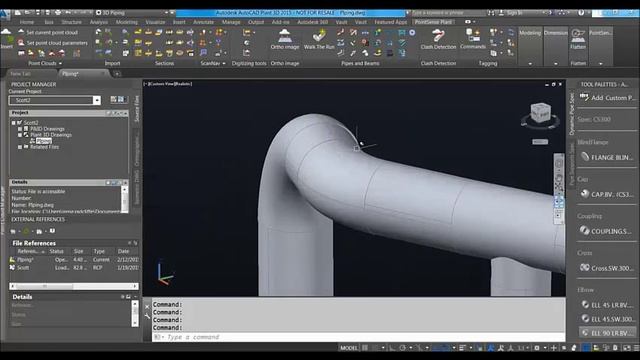
Task: Close the command line panel
Action: point(147,307)
